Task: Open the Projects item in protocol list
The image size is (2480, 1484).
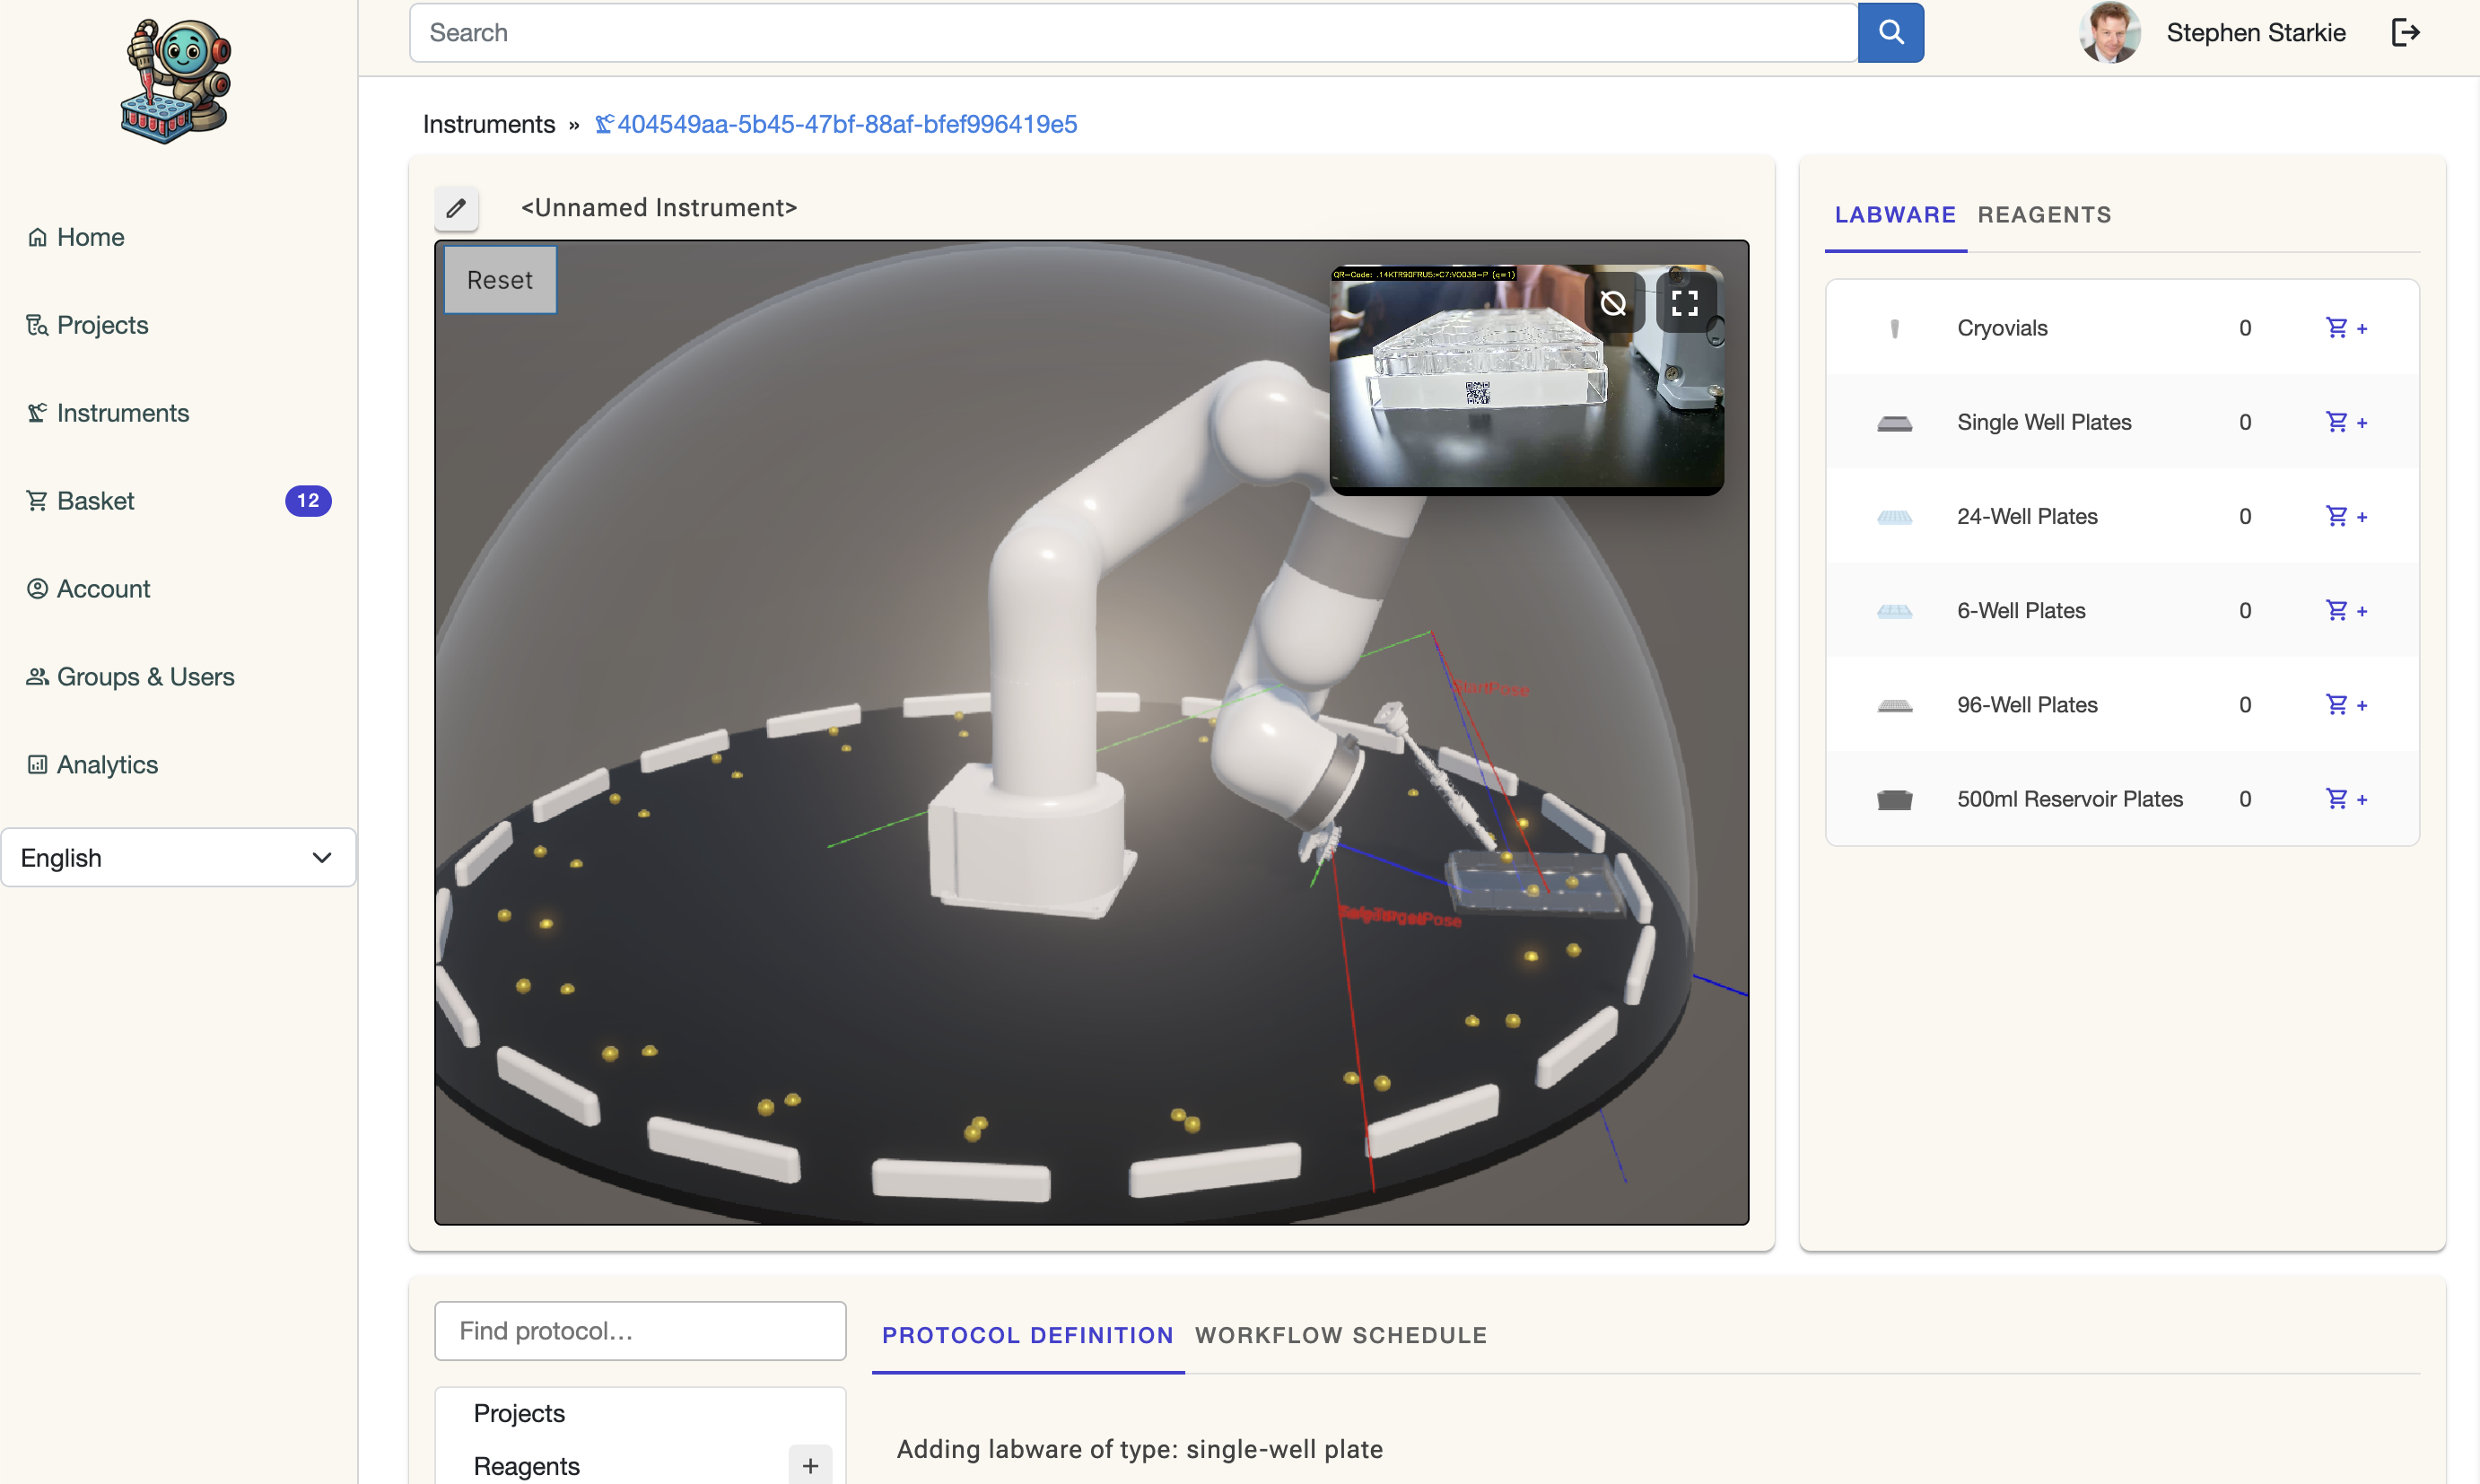Action: tap(519, 1413)
